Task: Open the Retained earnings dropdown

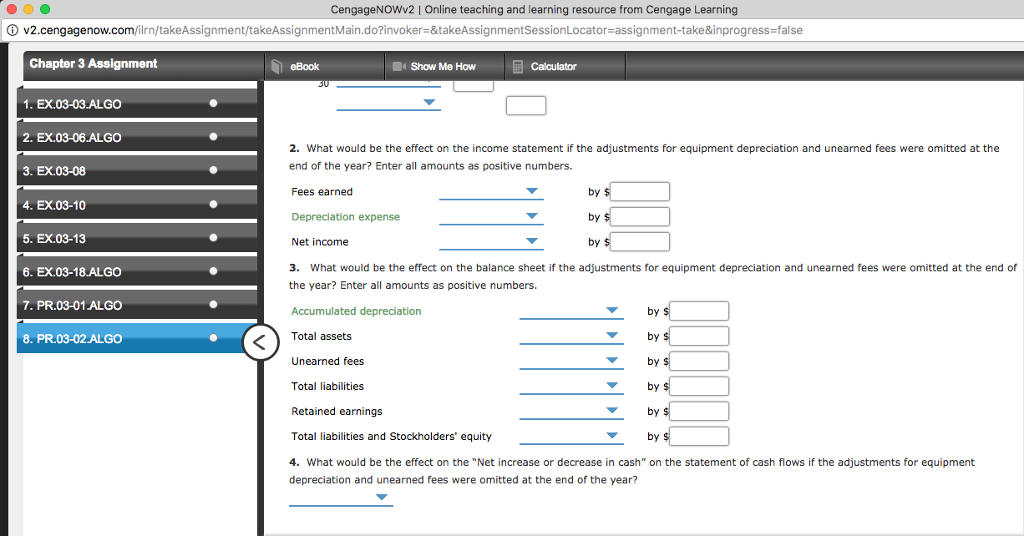Action: click(571, 411)
